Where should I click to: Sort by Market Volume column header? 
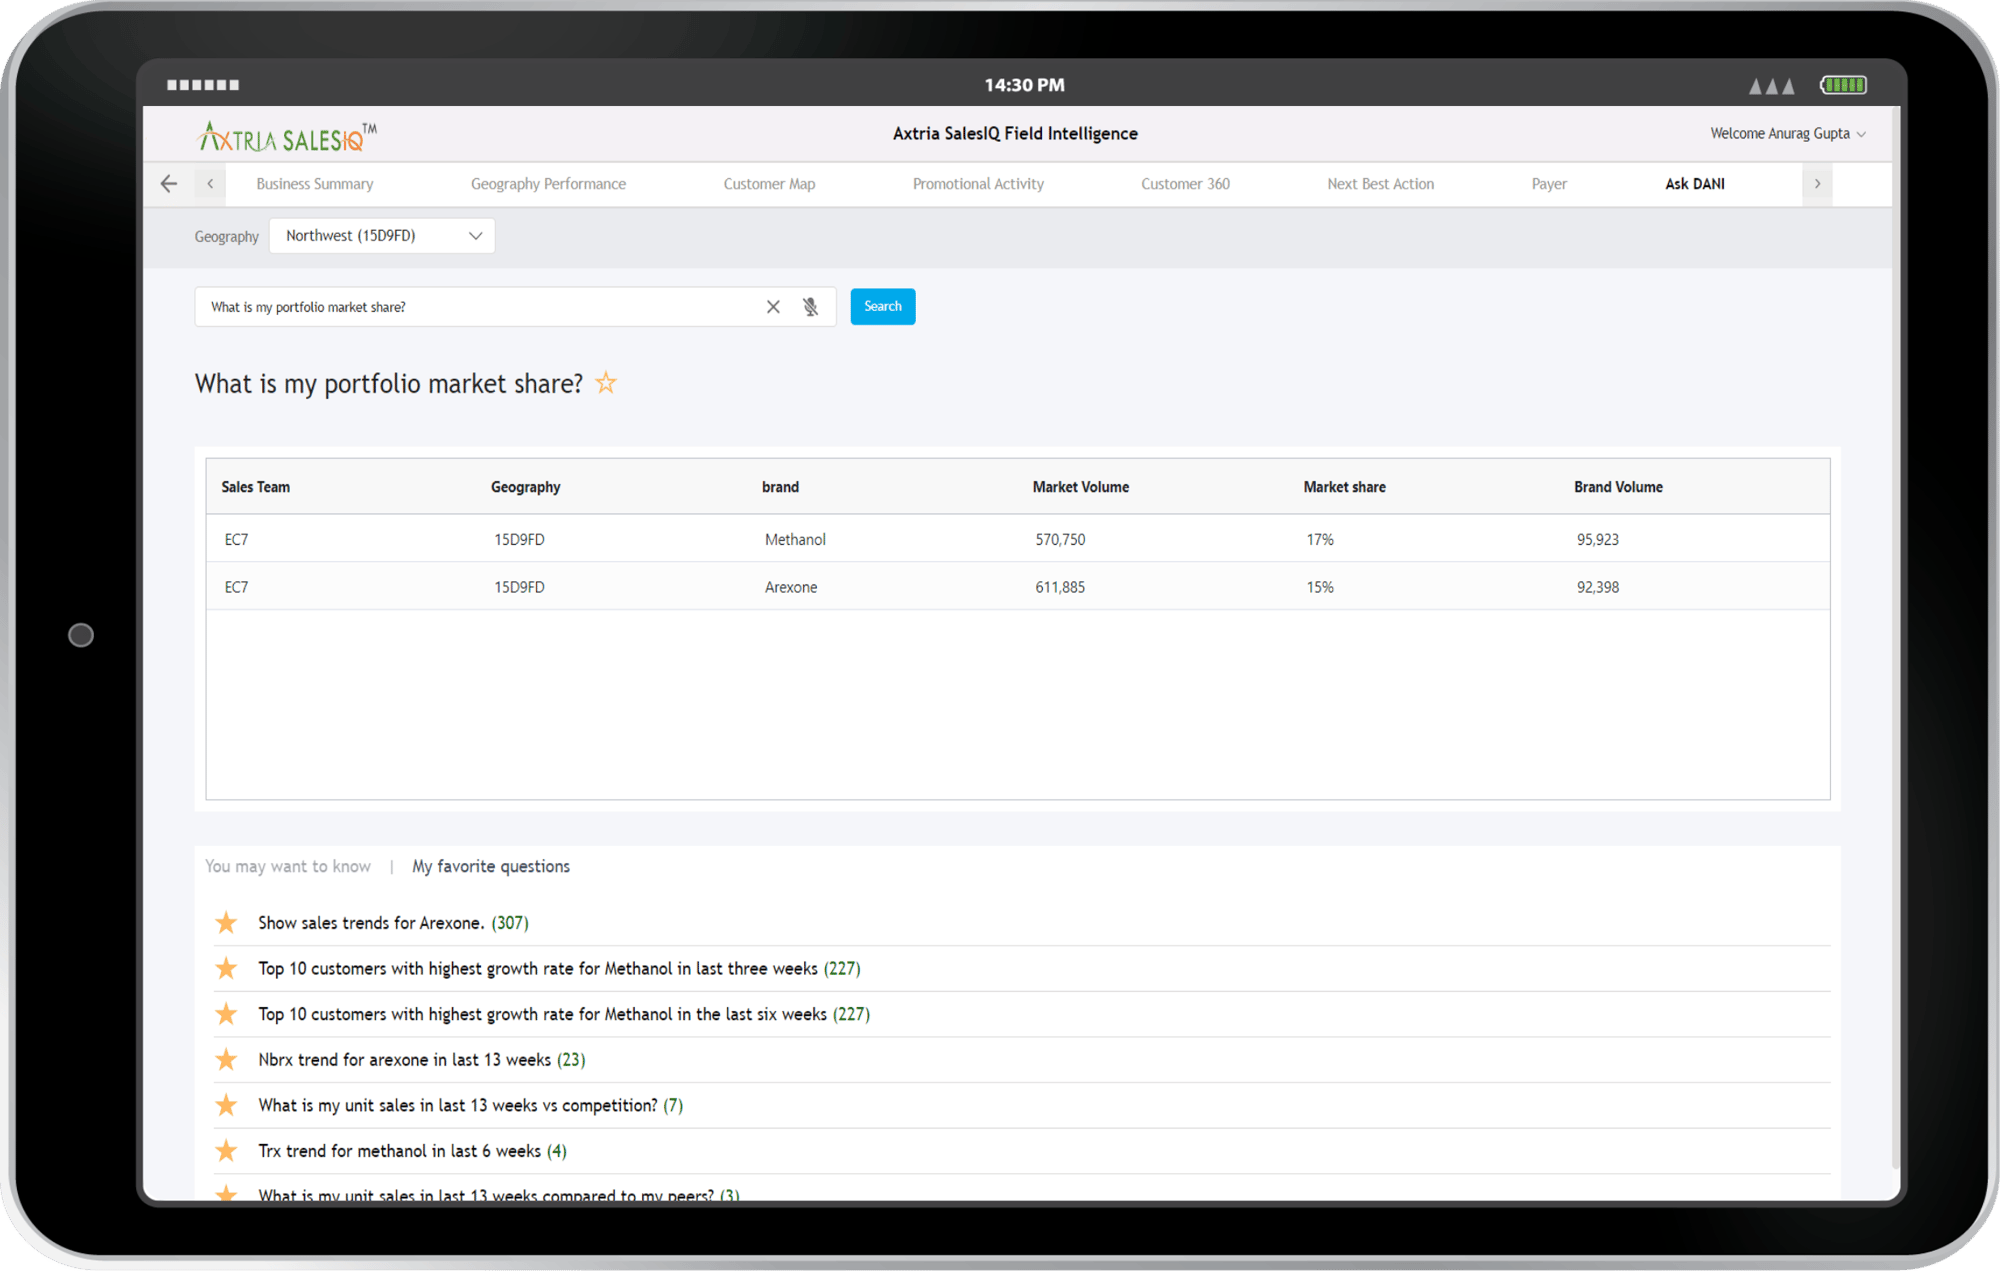[x=1080, y=487]
